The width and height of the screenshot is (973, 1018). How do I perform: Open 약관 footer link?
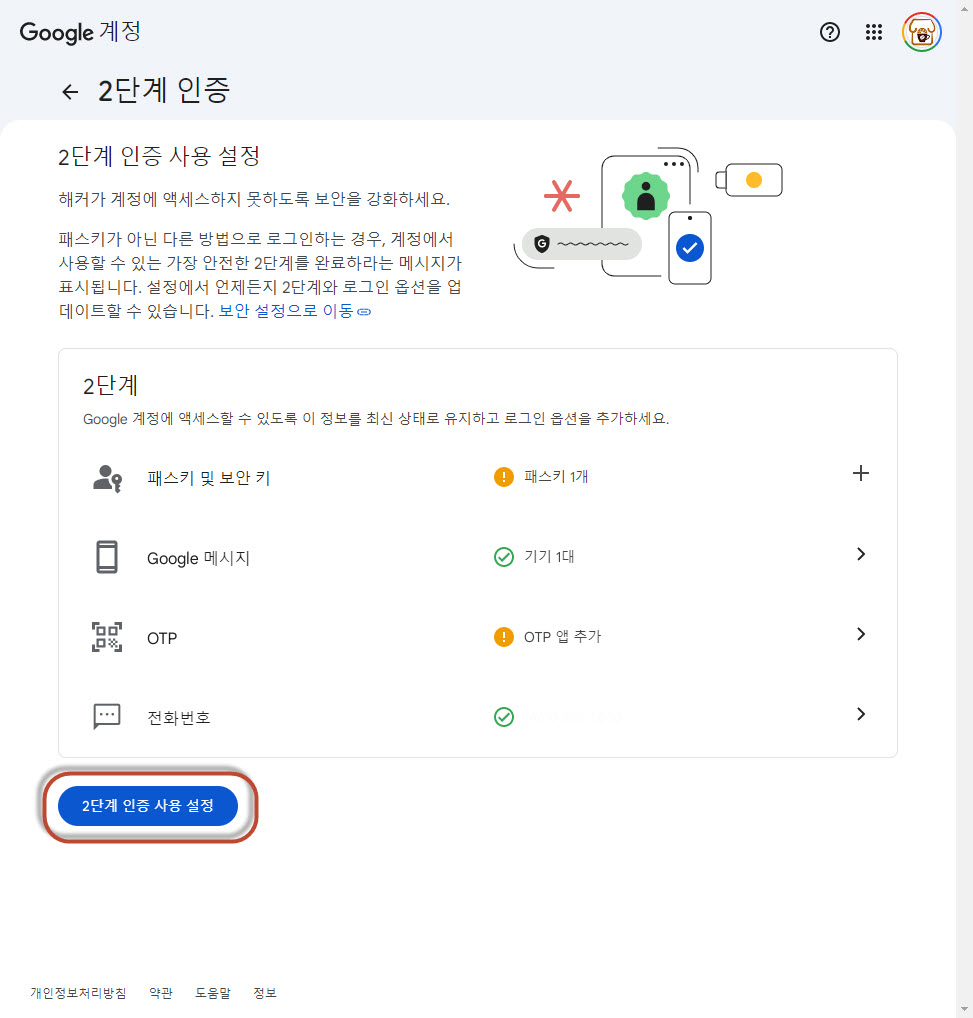click(160, 993)
